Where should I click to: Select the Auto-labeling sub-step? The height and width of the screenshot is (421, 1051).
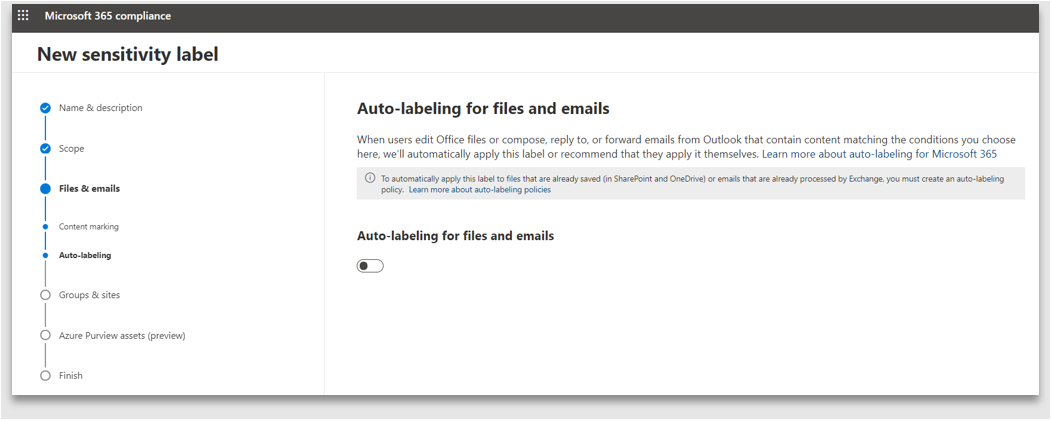(x=85, y=255)
